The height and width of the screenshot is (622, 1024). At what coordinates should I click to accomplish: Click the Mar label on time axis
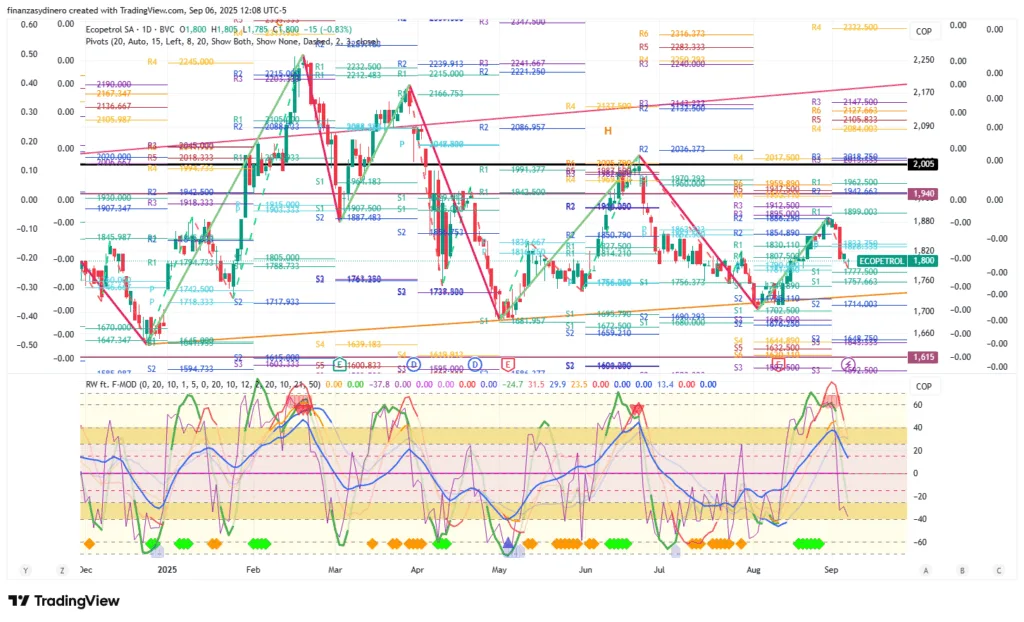(335, 570)
